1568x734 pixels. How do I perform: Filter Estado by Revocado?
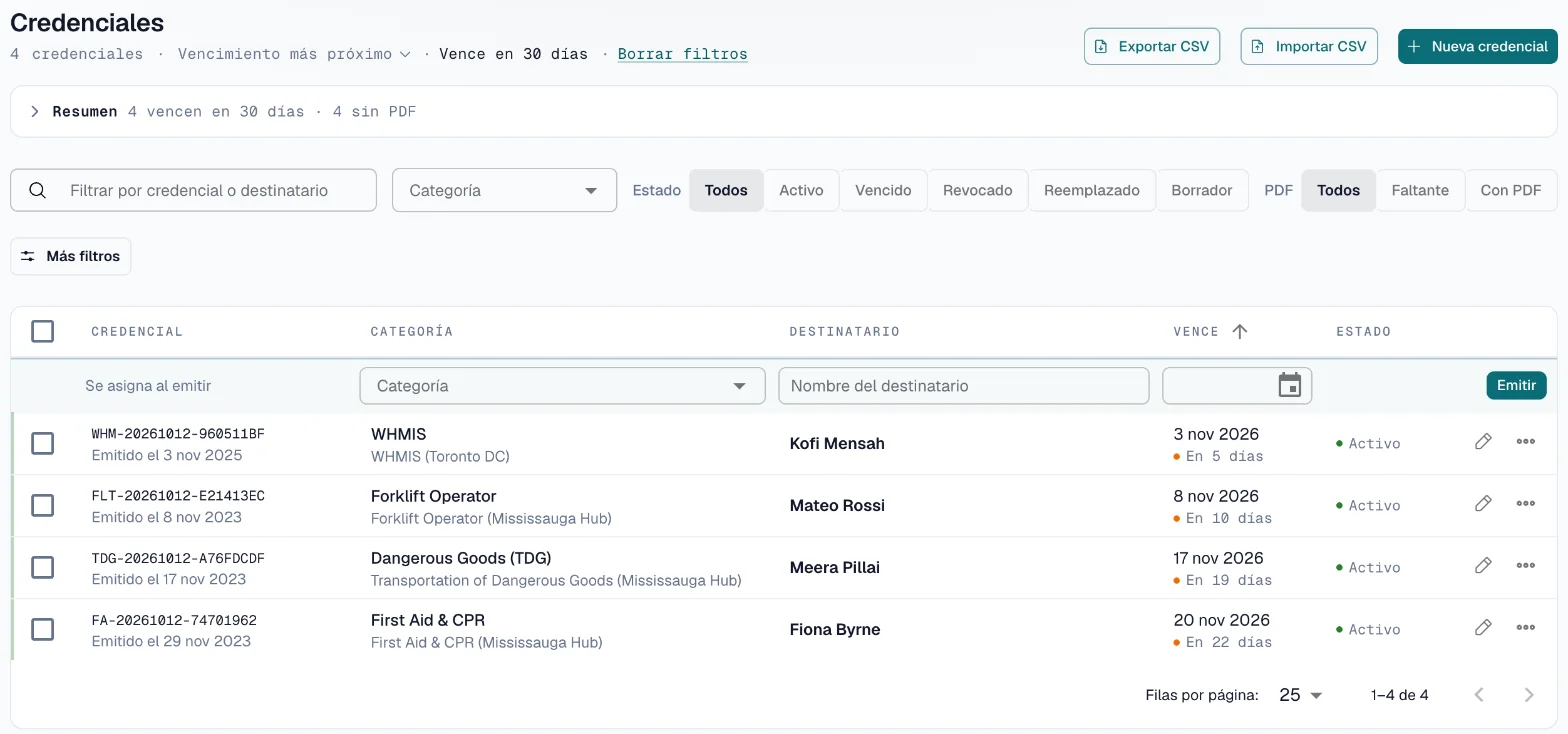(977, 190)
